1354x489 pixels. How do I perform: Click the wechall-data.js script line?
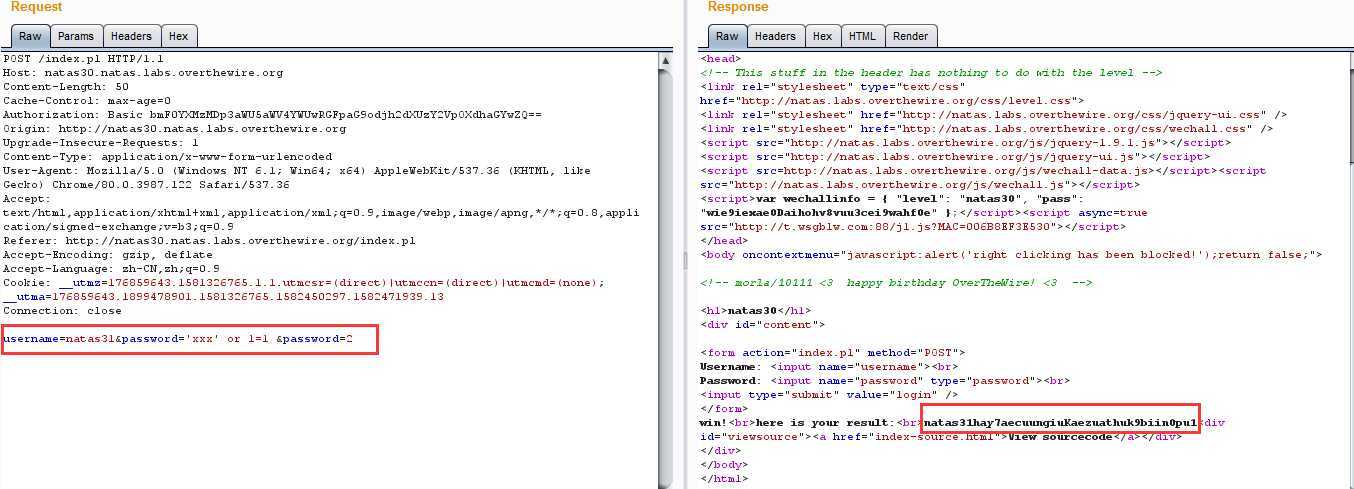point(985,171)
